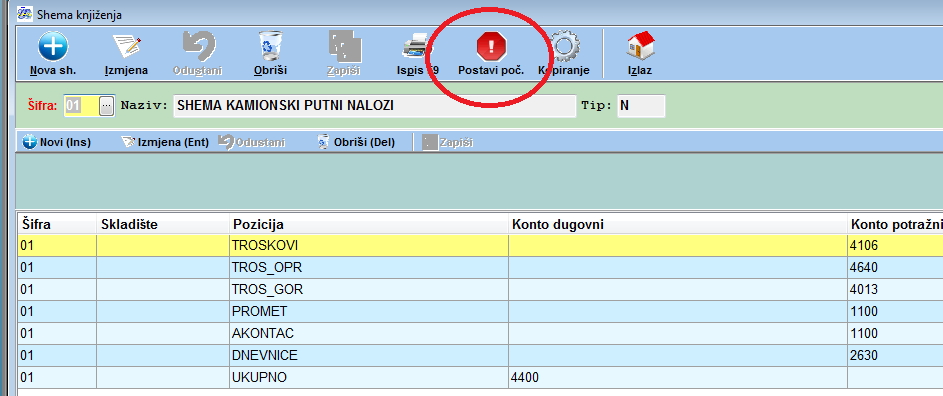Click into the Šifra code field
This screenshot has height=396, width=943.
(81, 106)
